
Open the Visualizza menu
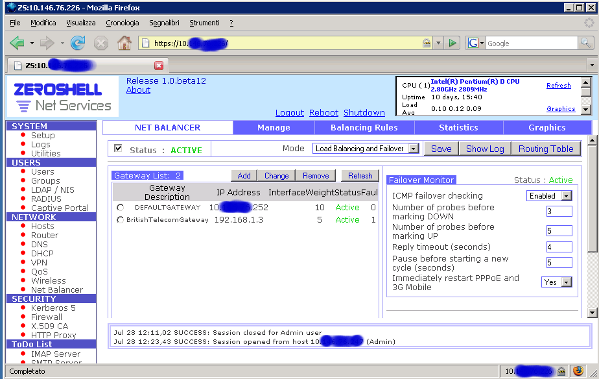[x=81, y=23]
